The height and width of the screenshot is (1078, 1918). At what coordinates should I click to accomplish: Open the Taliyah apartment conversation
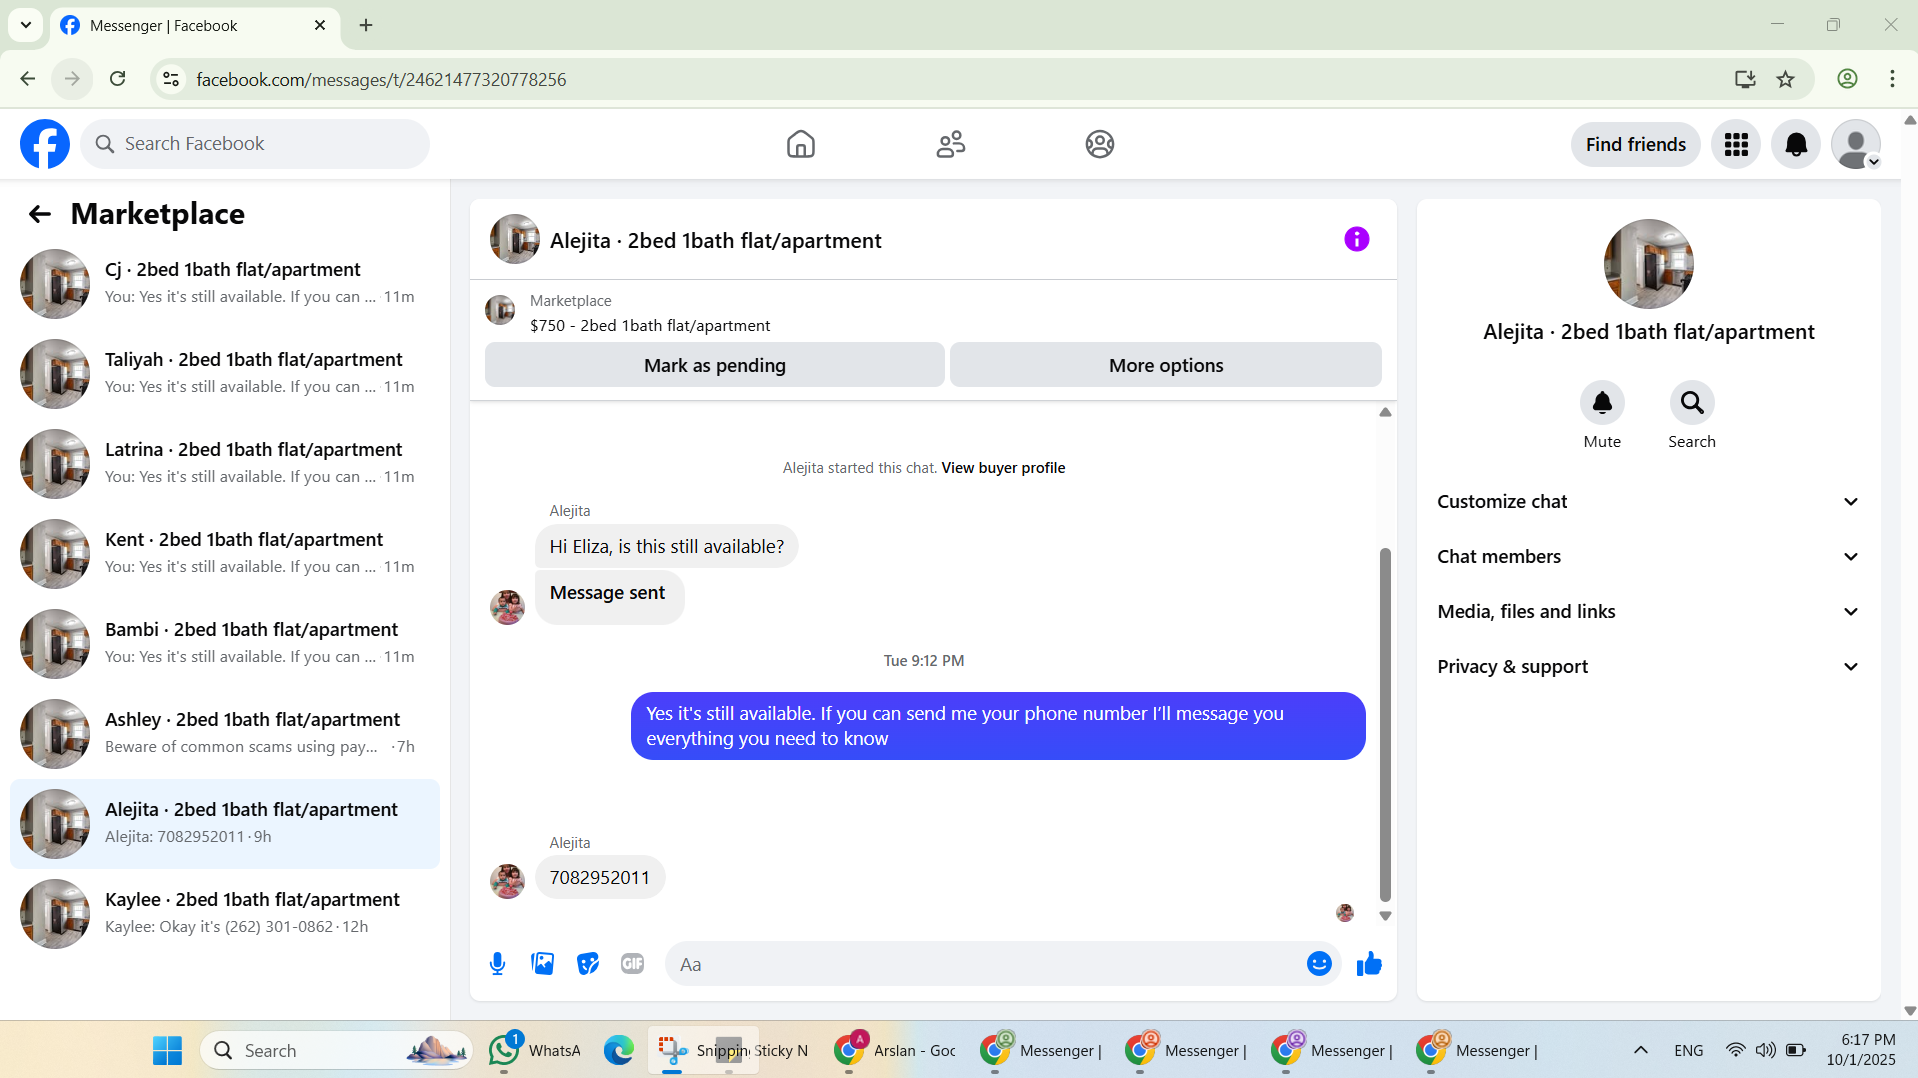click(x=225, y=374)
